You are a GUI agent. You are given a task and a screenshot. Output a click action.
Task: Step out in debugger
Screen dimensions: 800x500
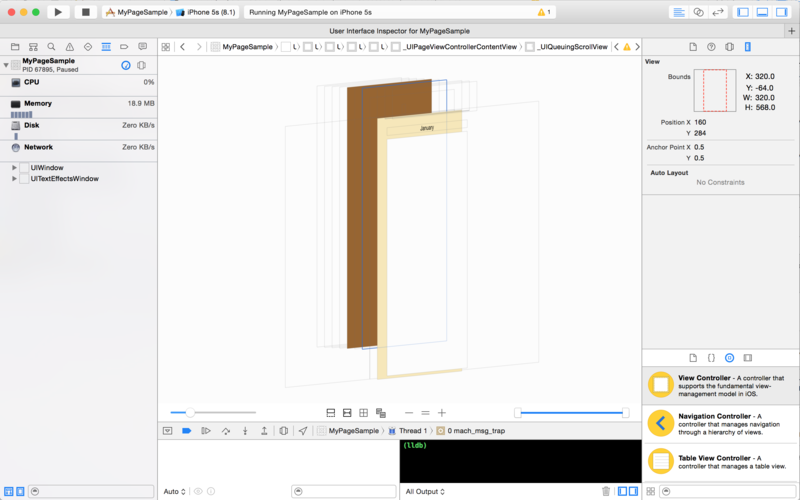point(264,431)
